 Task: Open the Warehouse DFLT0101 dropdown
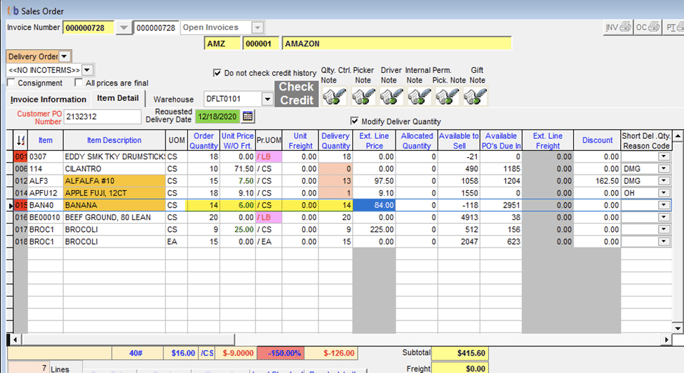point(267,99)
